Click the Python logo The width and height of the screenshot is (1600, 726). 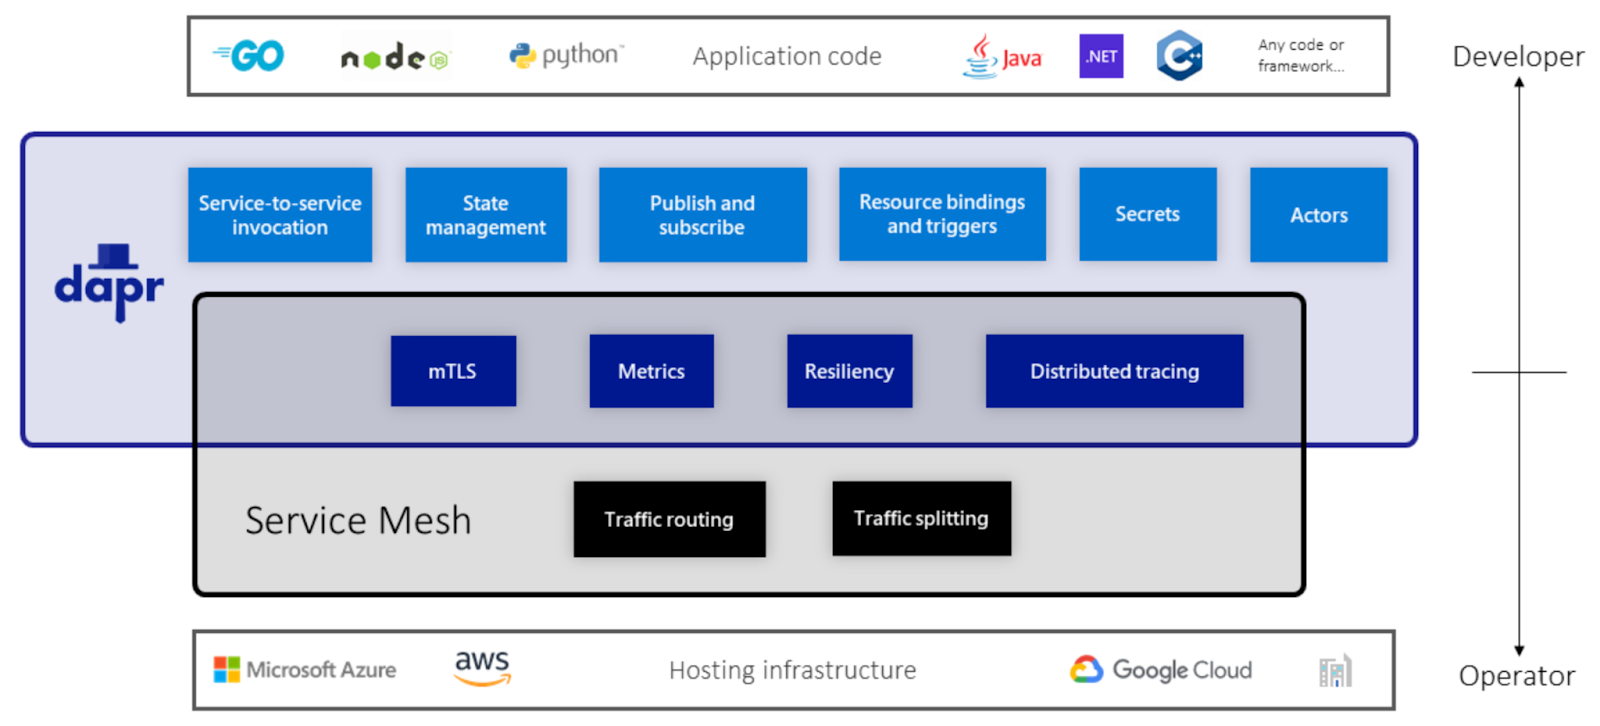565,55
